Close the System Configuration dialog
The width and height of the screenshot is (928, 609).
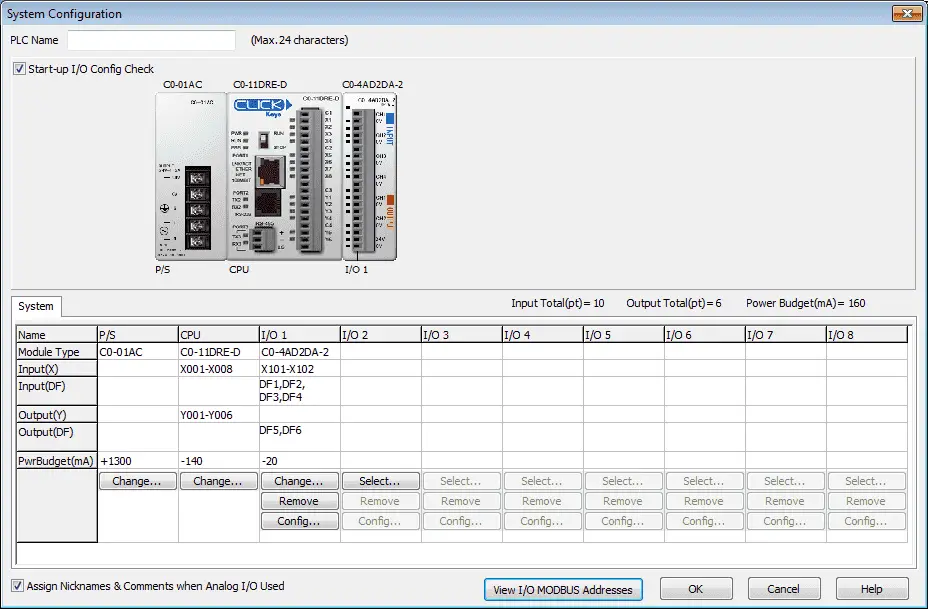[x=907, y=13]
